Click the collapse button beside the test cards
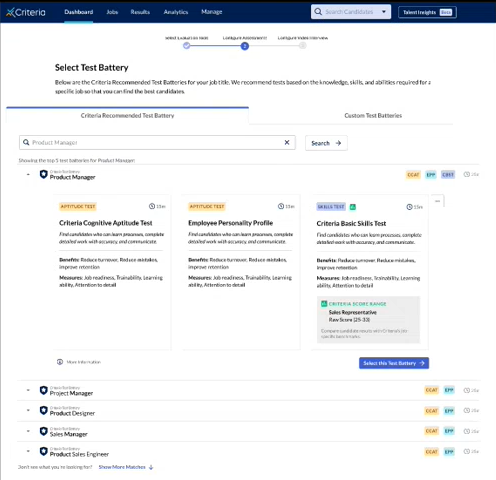 coord(437,201)
